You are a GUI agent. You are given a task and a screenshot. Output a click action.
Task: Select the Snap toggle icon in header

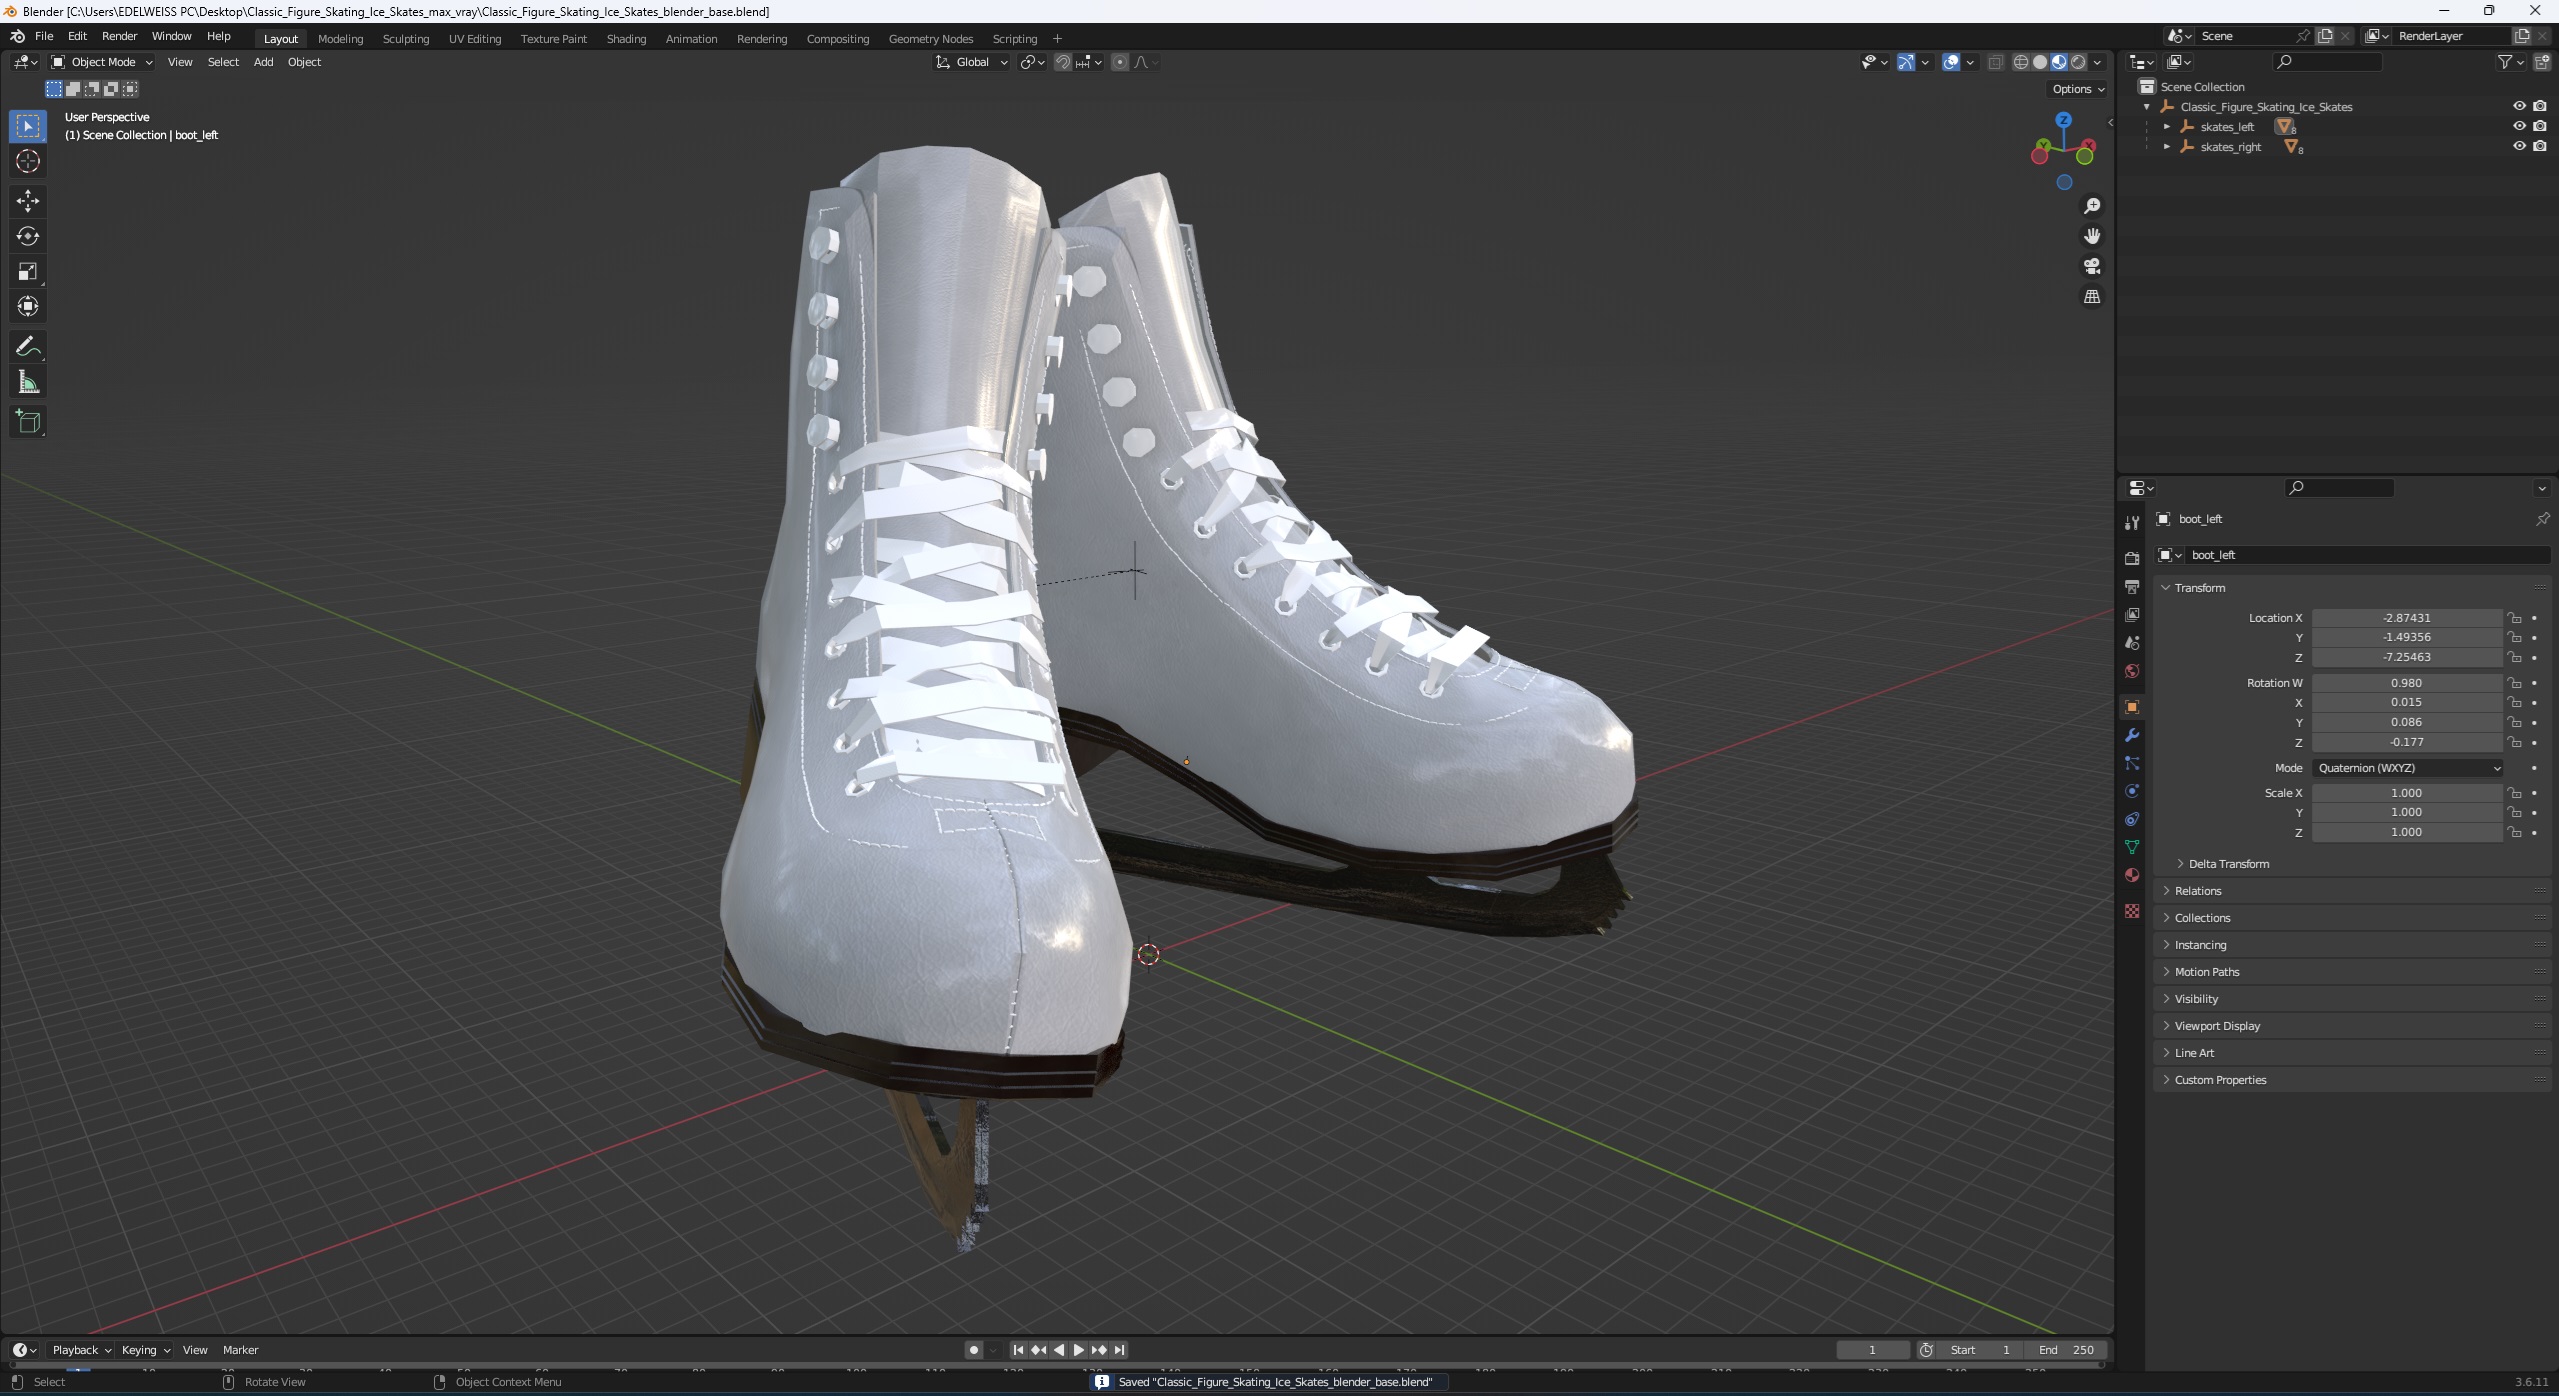(1062, 62)
